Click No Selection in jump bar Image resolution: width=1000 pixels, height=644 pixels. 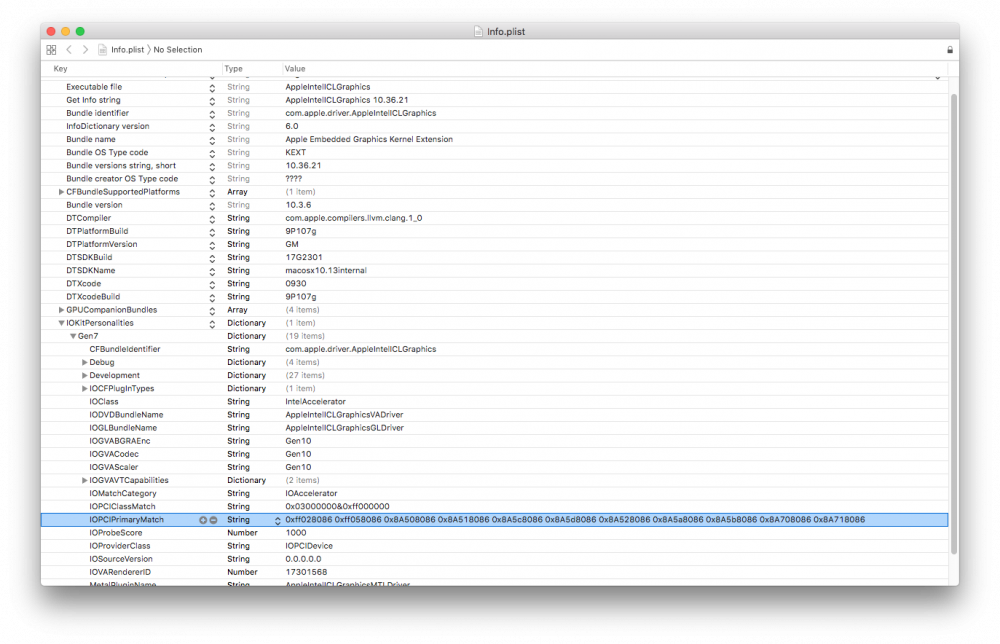pos(177,50)
